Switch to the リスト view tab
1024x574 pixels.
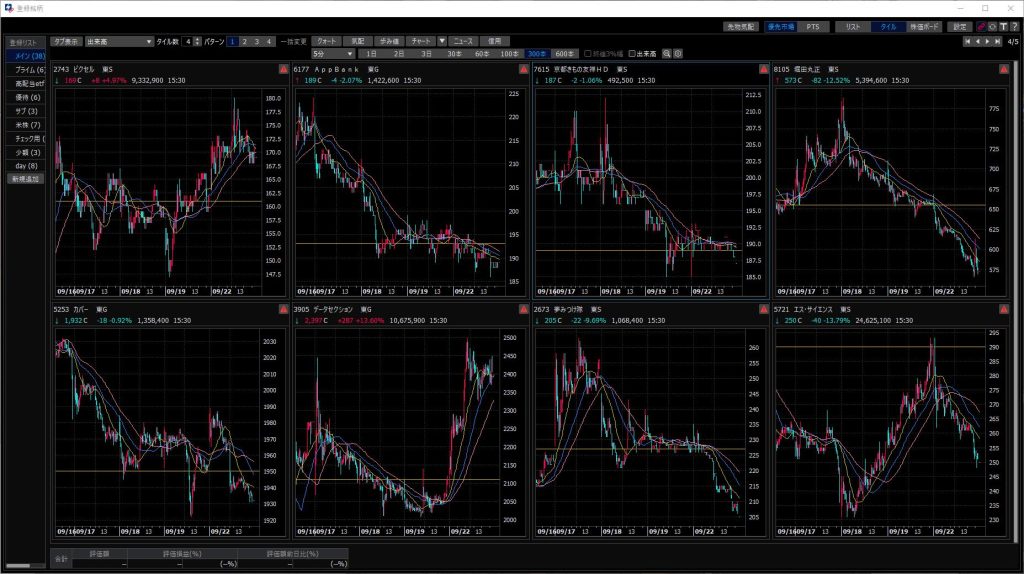[853, 26]
